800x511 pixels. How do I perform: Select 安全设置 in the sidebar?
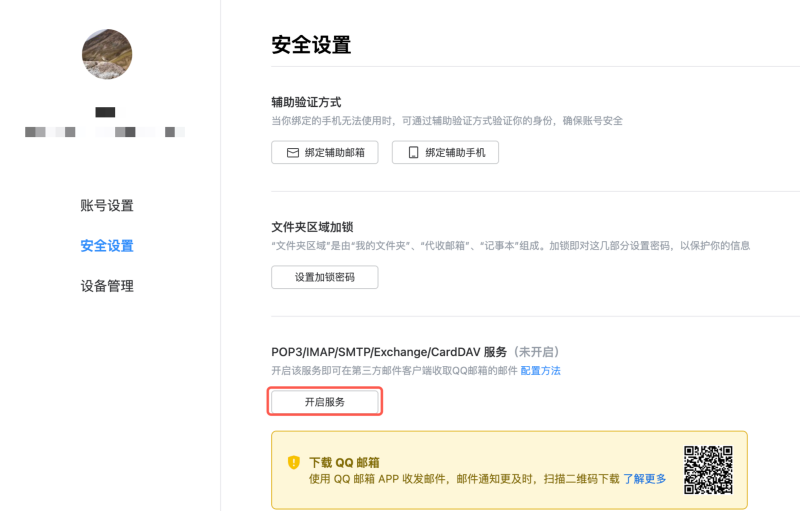click(x=107, y=246)
